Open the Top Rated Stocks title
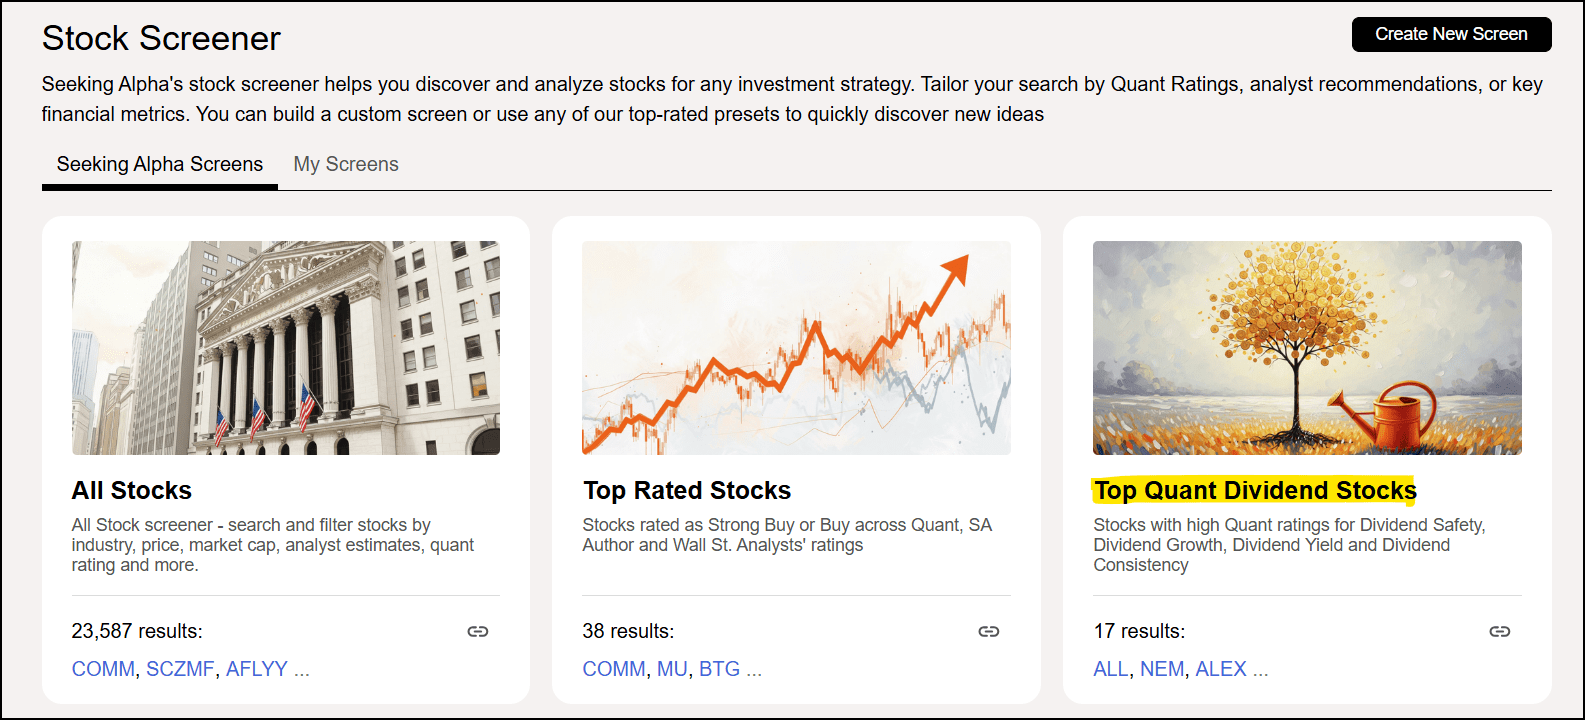 tap(687, 490)
